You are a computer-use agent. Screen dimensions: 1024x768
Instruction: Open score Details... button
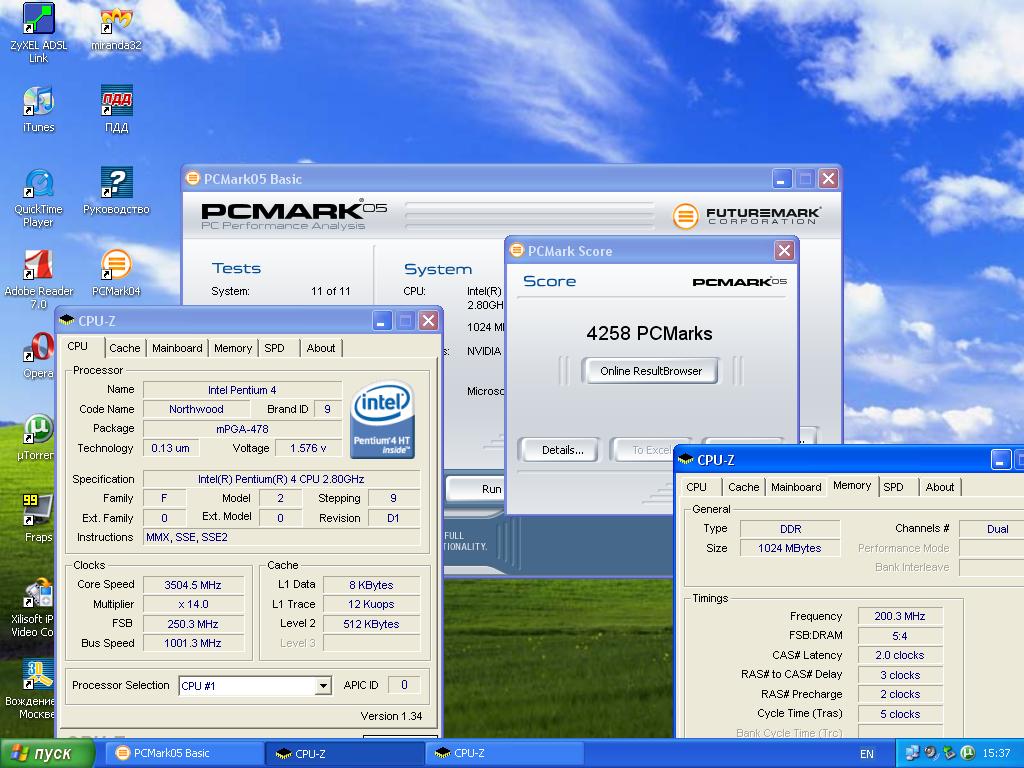pos(562,450)
